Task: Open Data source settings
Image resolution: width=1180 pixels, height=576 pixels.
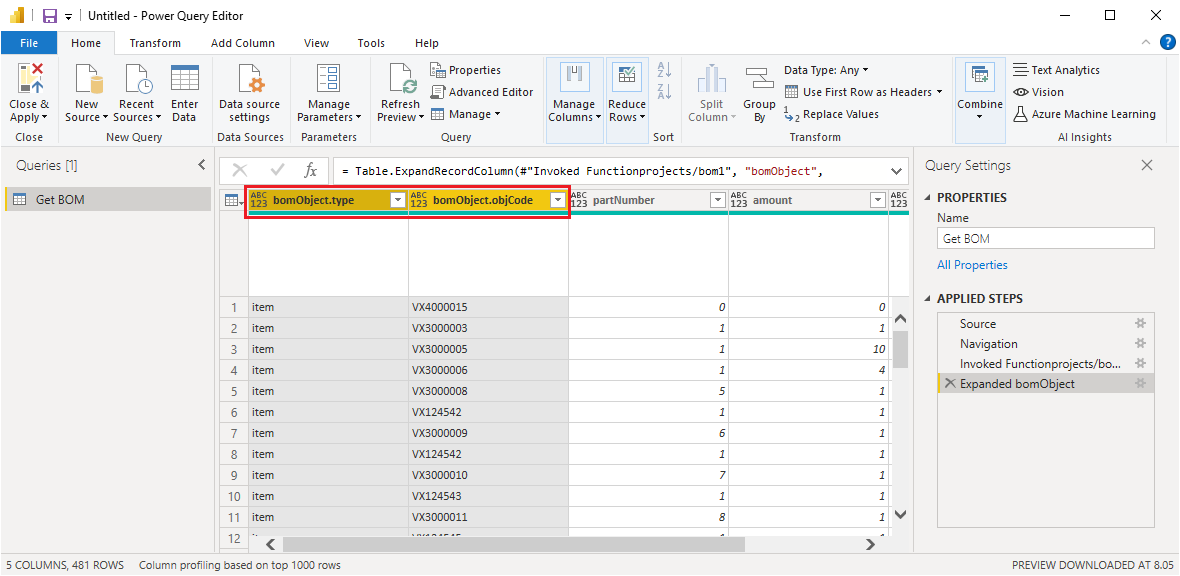Action: (249, 93)
